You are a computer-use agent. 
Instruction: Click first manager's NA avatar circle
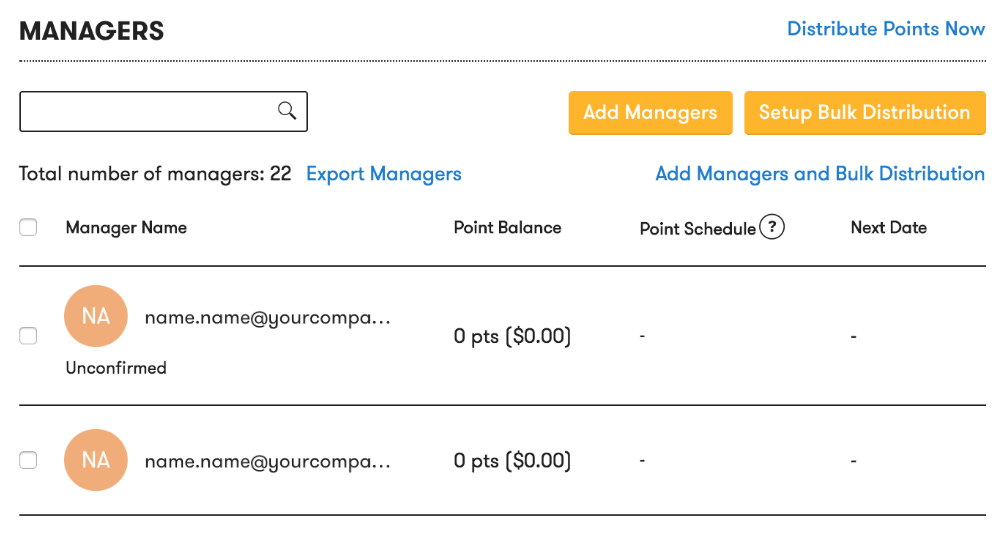pyautogui.click(x=96, y=316)
